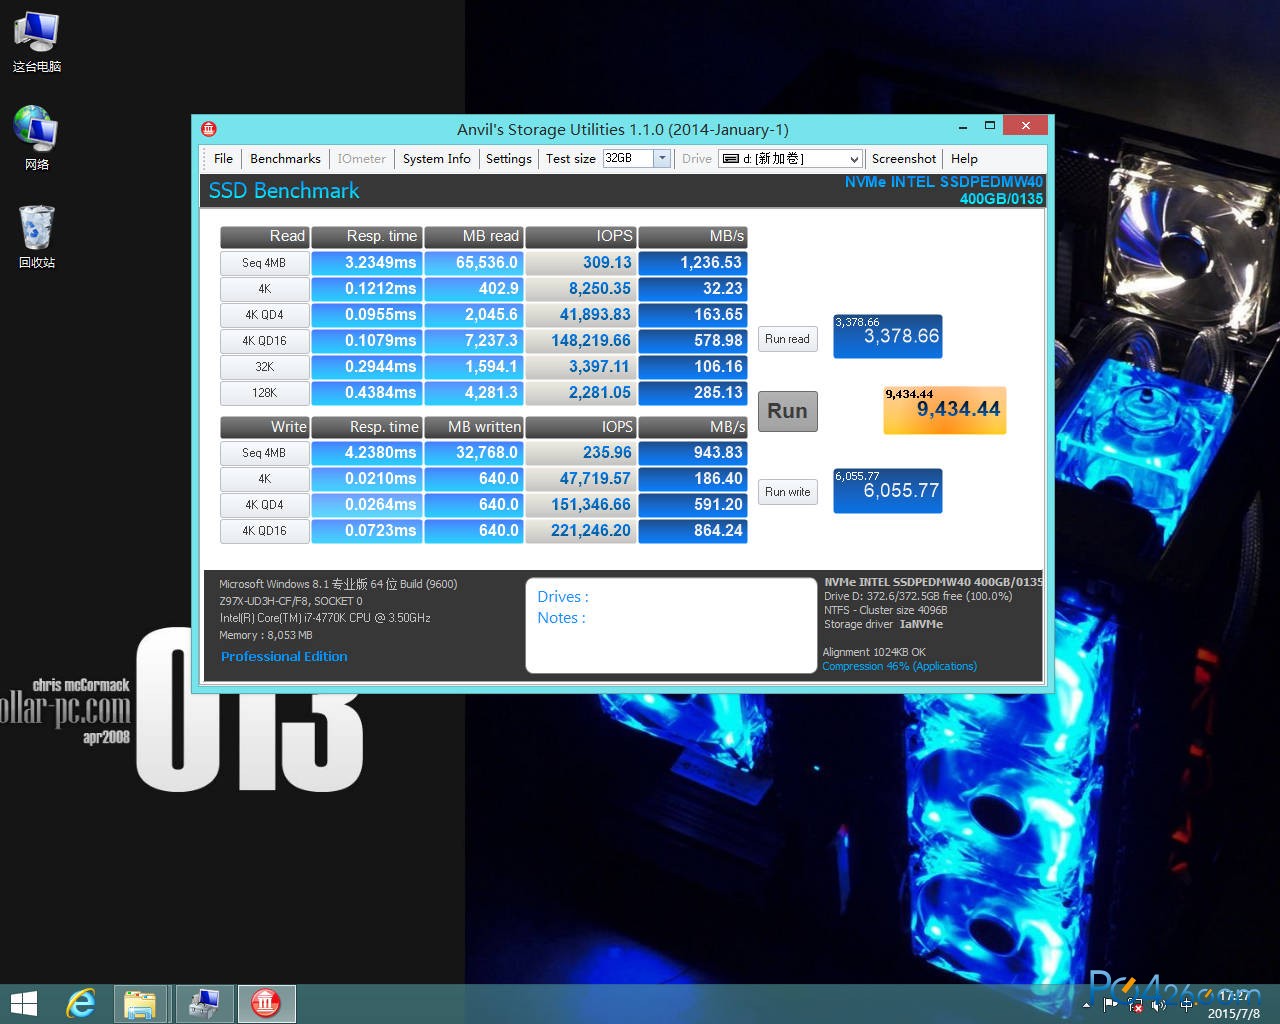This screenshot has width=1280, height=1024.
Task: Click the Memory : 8,053 MB text
Action: (266, 635)
